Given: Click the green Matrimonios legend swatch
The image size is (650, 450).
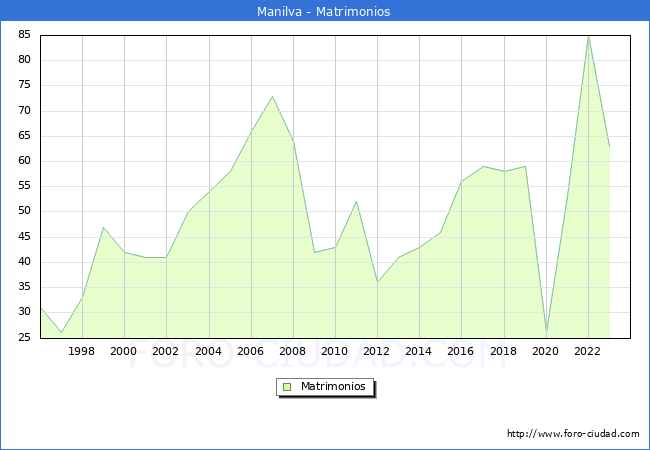Looking at the screenshot, I should pos(287,387).
